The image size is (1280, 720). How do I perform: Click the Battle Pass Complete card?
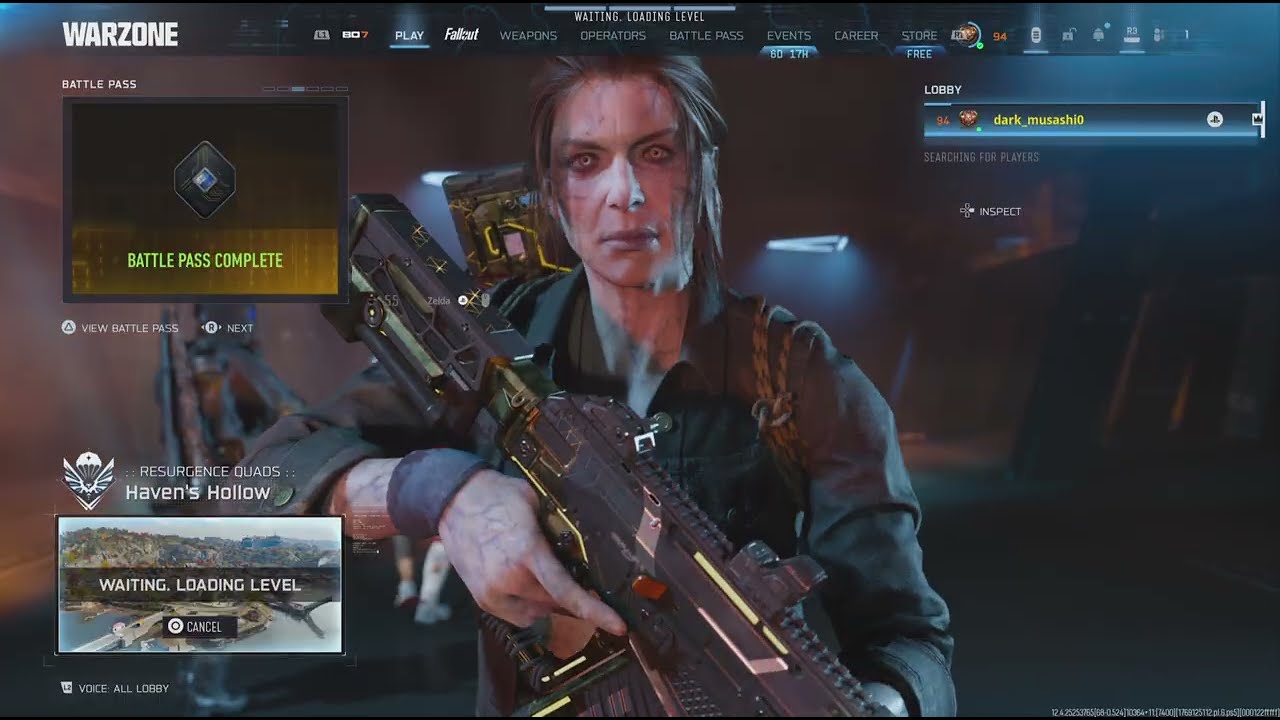point(205,199)
